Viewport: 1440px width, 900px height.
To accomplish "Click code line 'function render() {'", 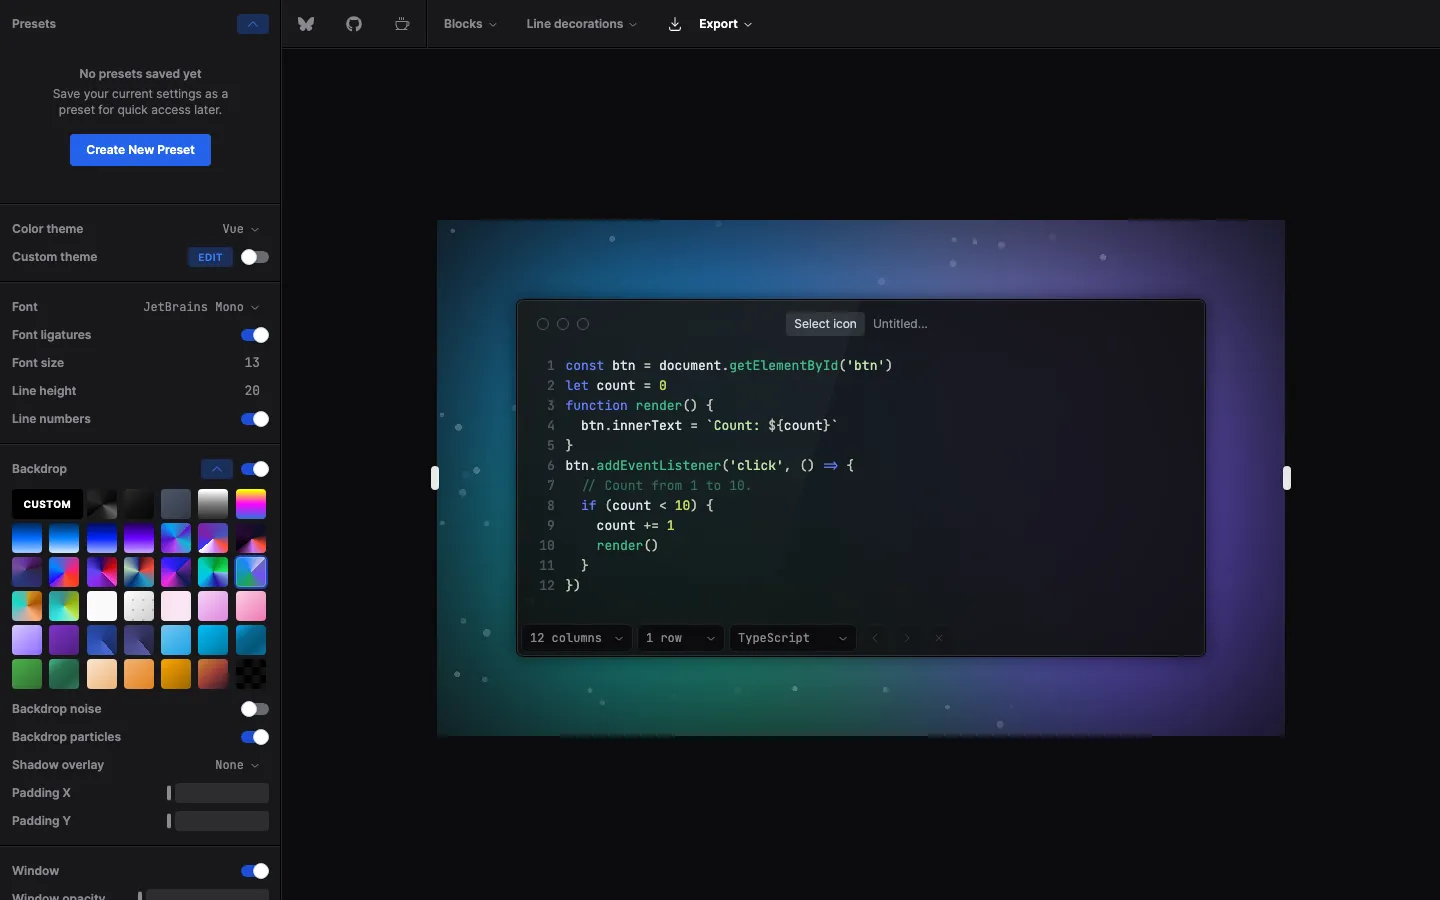I will pyautogui.click(x=639, y=405).
